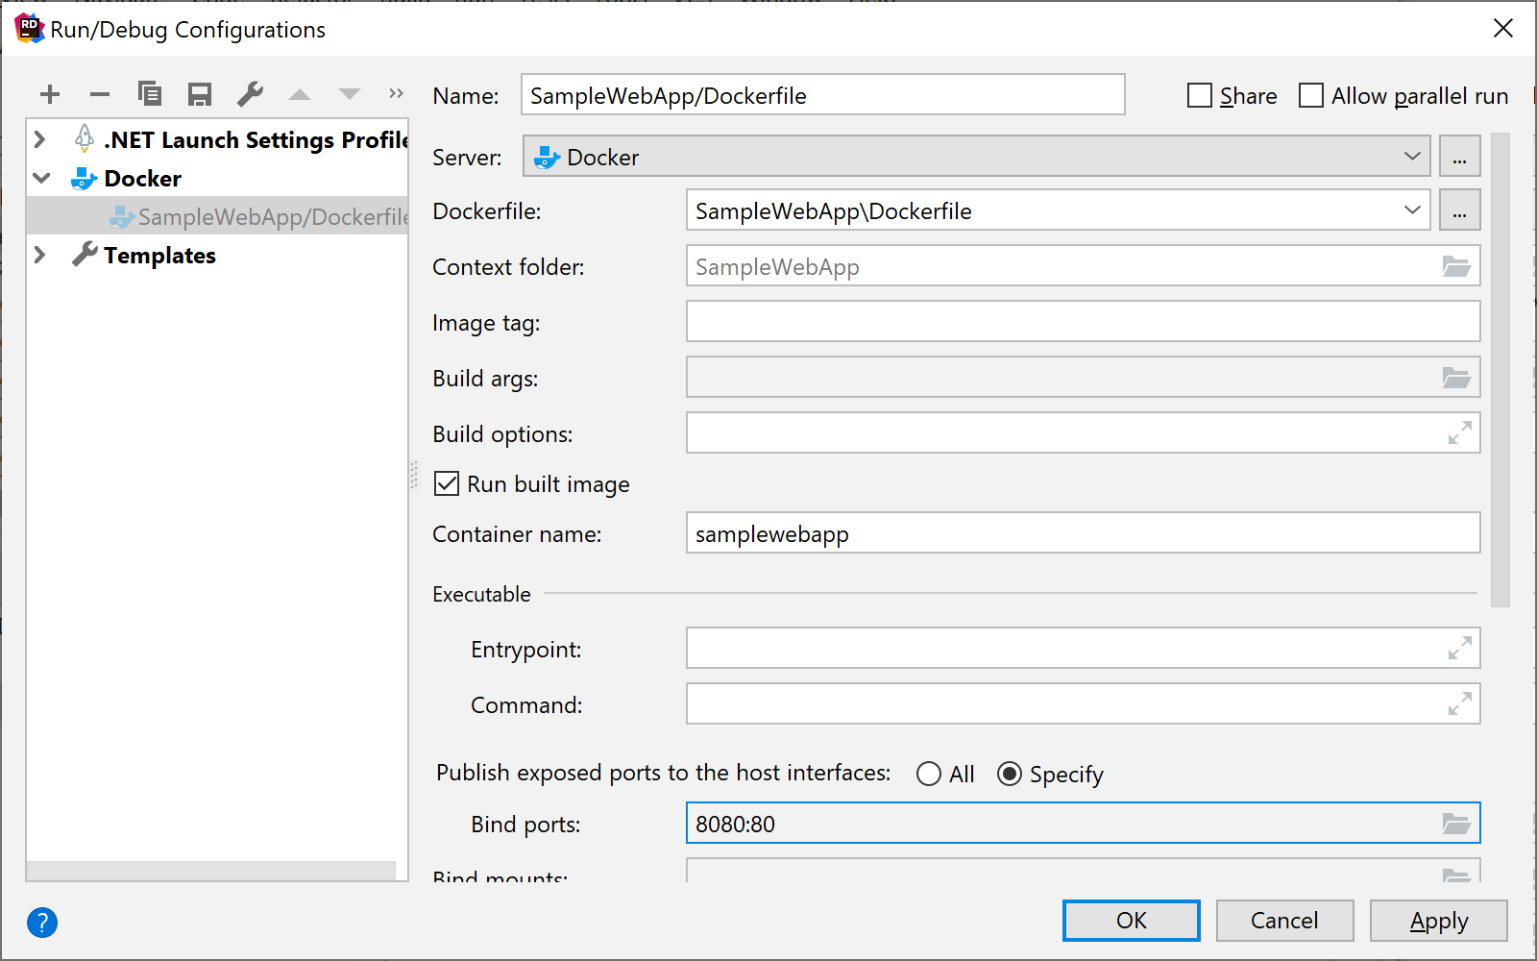This screenshot has width=1537, height=961.
Task: Click the Copy Configuration icon
Action: [149, 94]
